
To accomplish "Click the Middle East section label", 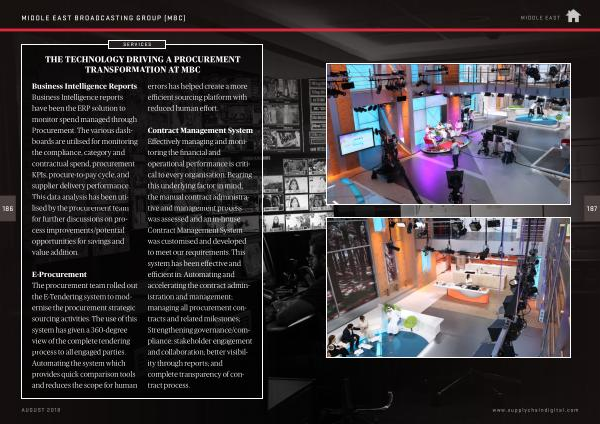I will [x=540, y=16].
